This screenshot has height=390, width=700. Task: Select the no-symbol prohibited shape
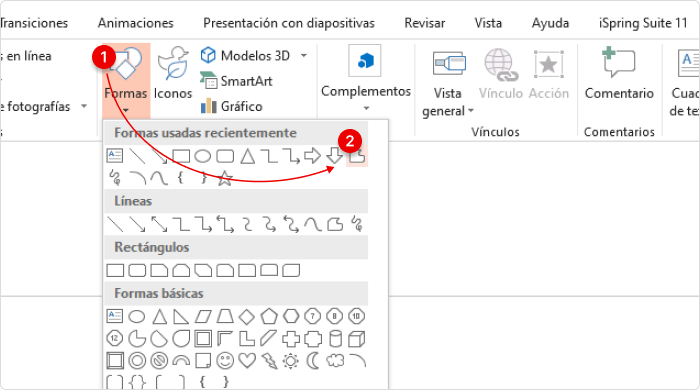pyautogui.click(x=159, y=361)
